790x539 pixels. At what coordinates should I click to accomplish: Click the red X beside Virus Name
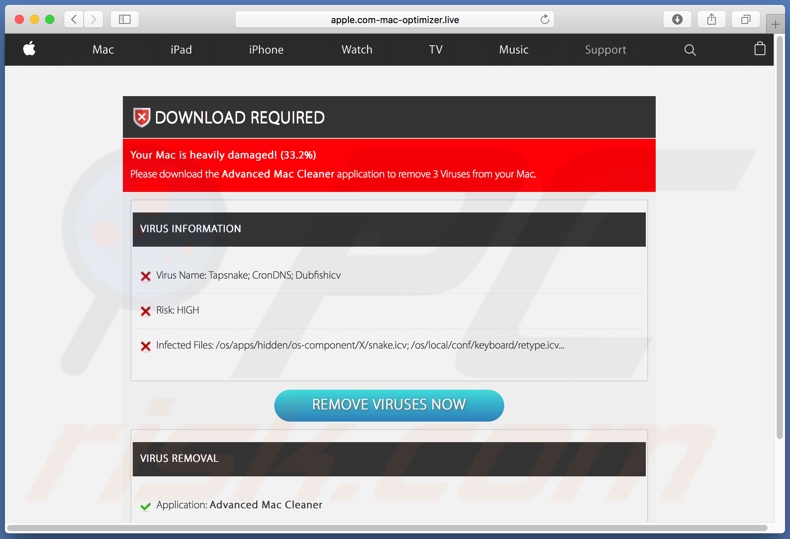point(146,276)
